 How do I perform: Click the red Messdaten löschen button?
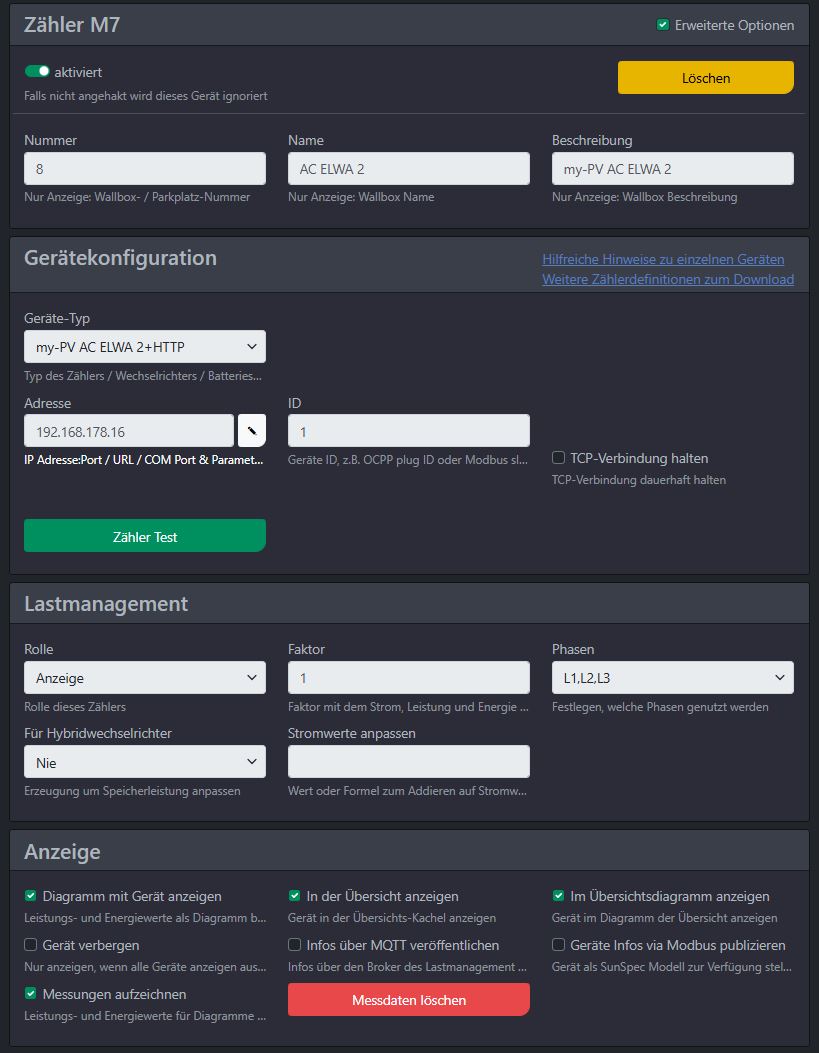click(x=409, y=1000)
